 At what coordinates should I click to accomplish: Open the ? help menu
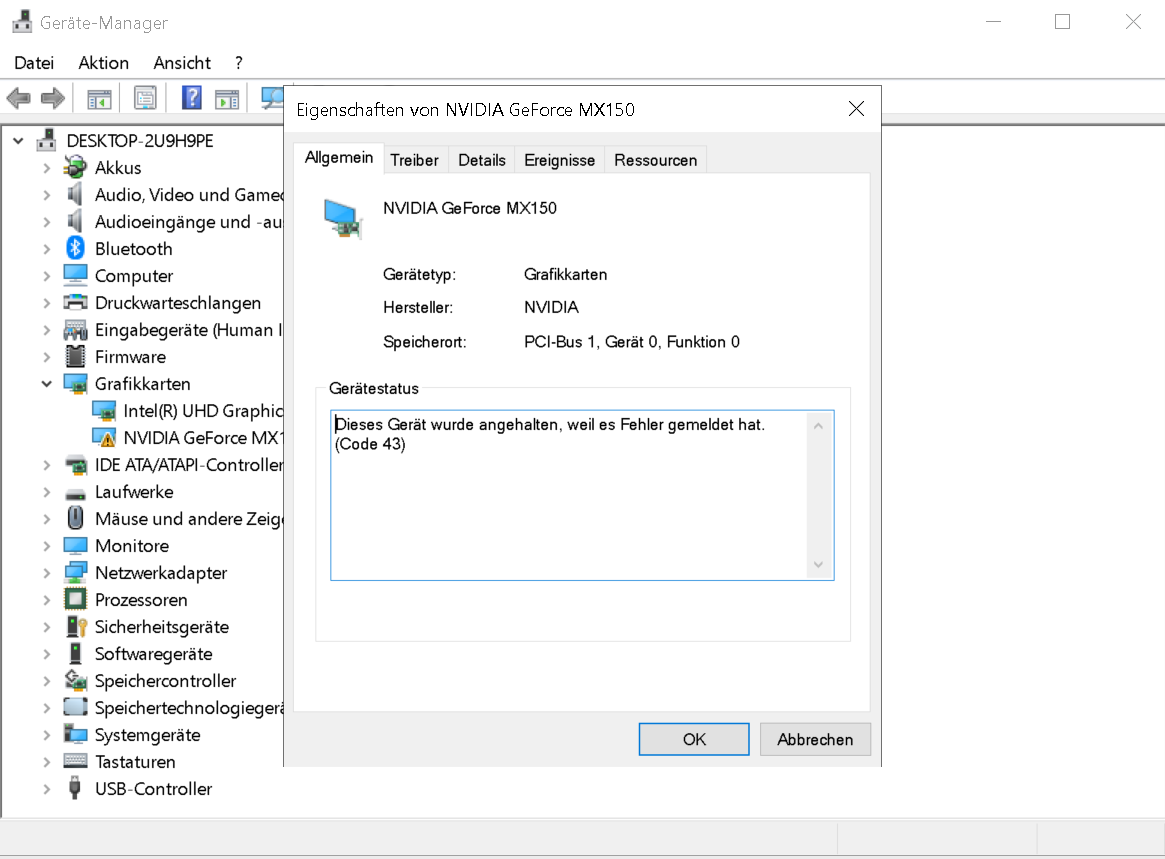point(238,63)
